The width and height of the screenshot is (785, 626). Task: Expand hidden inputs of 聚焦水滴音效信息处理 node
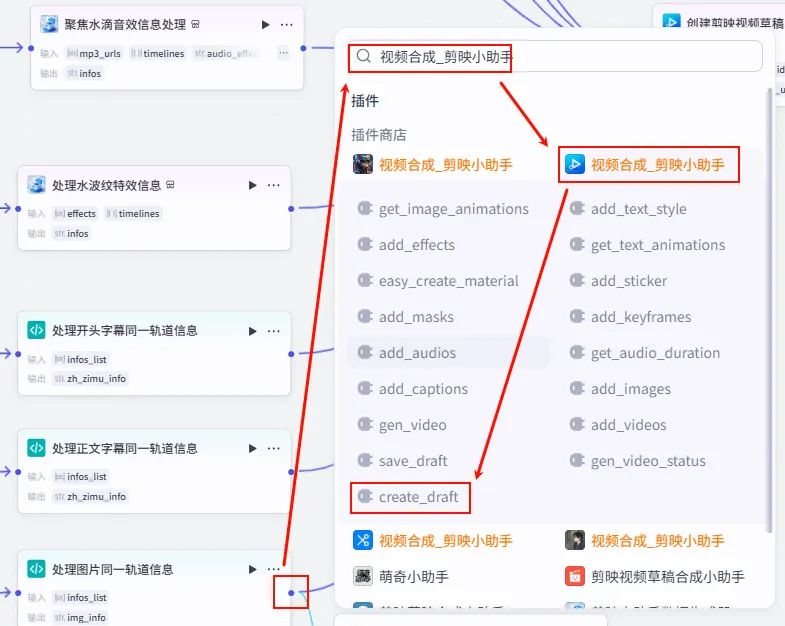click(283, 53)
